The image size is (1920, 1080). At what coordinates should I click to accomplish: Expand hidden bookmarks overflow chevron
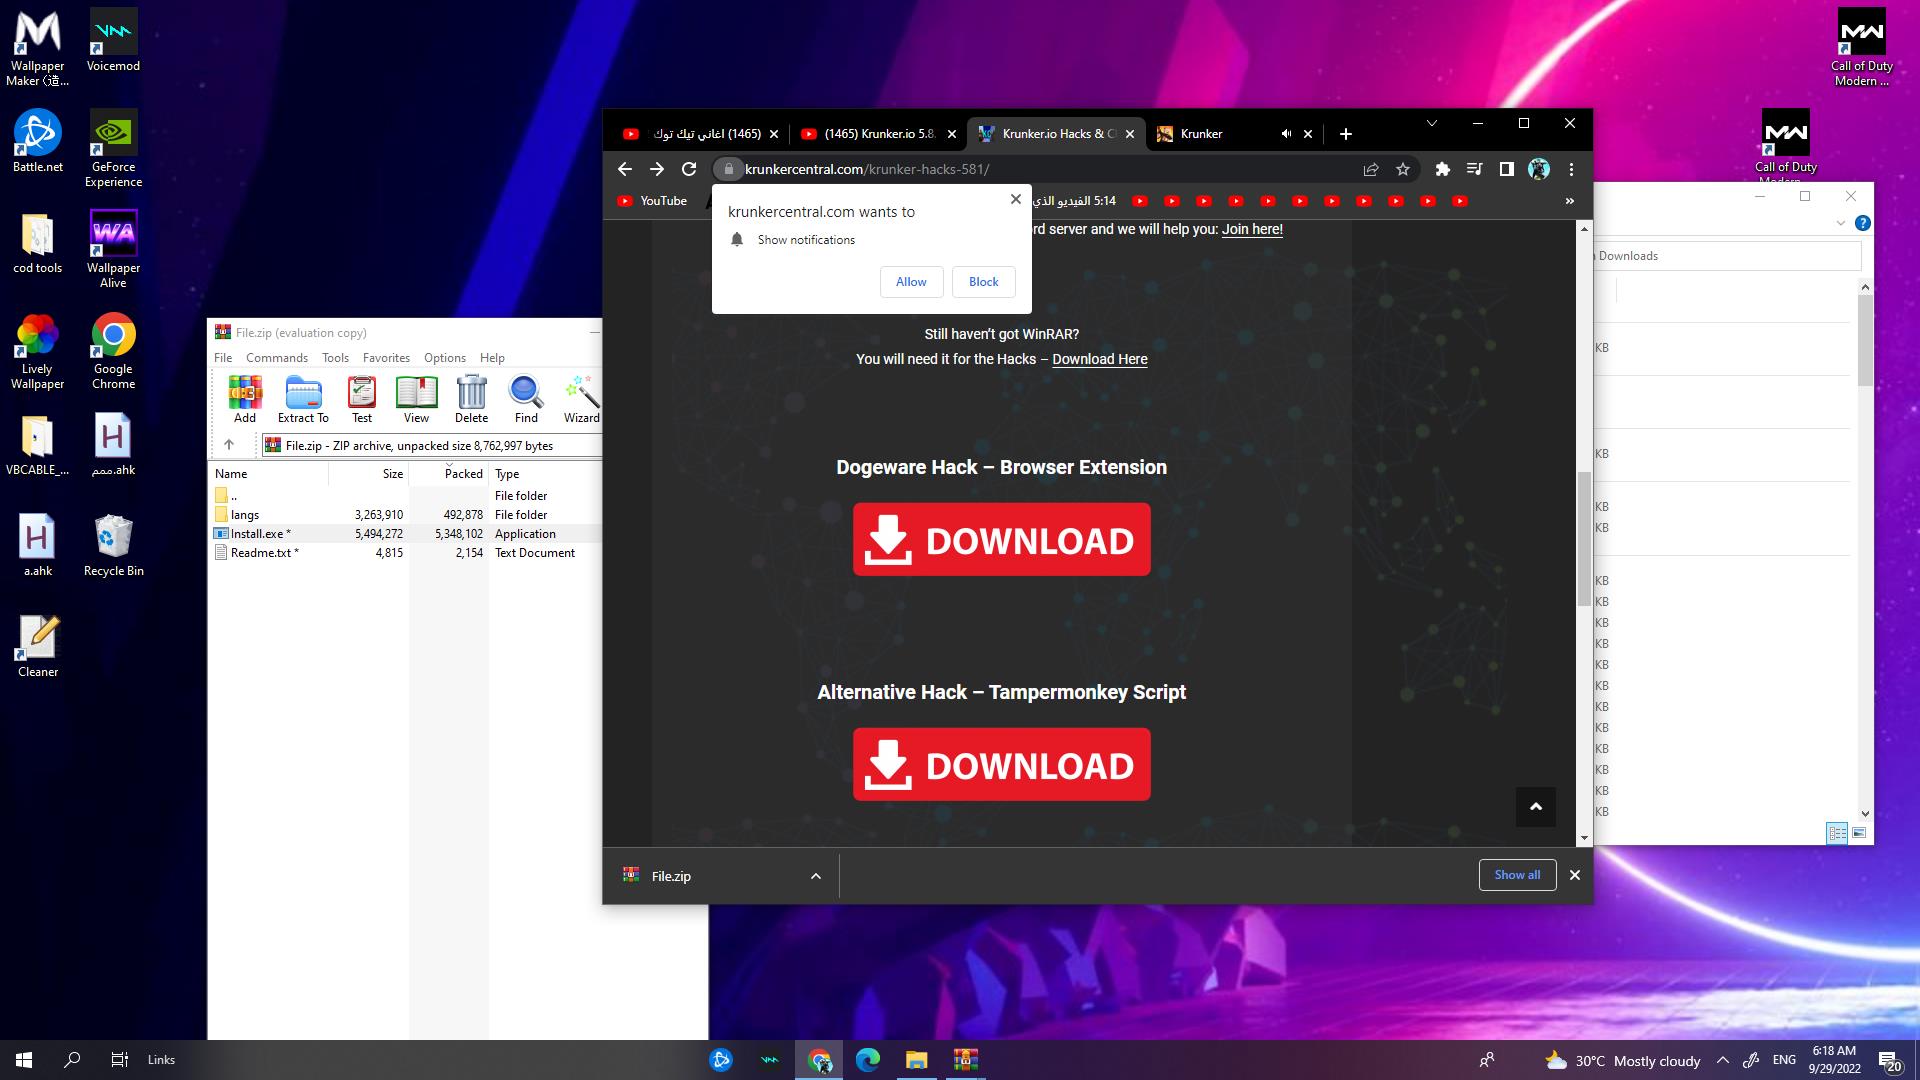point(1569,201)
